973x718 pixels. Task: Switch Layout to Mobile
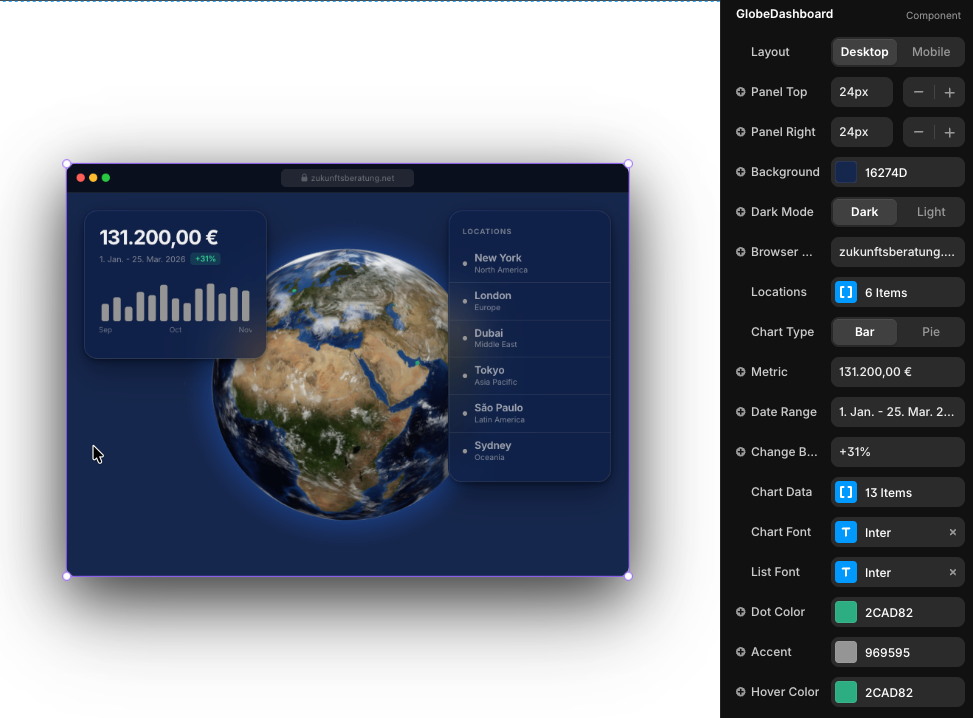[x=930, y=52]
